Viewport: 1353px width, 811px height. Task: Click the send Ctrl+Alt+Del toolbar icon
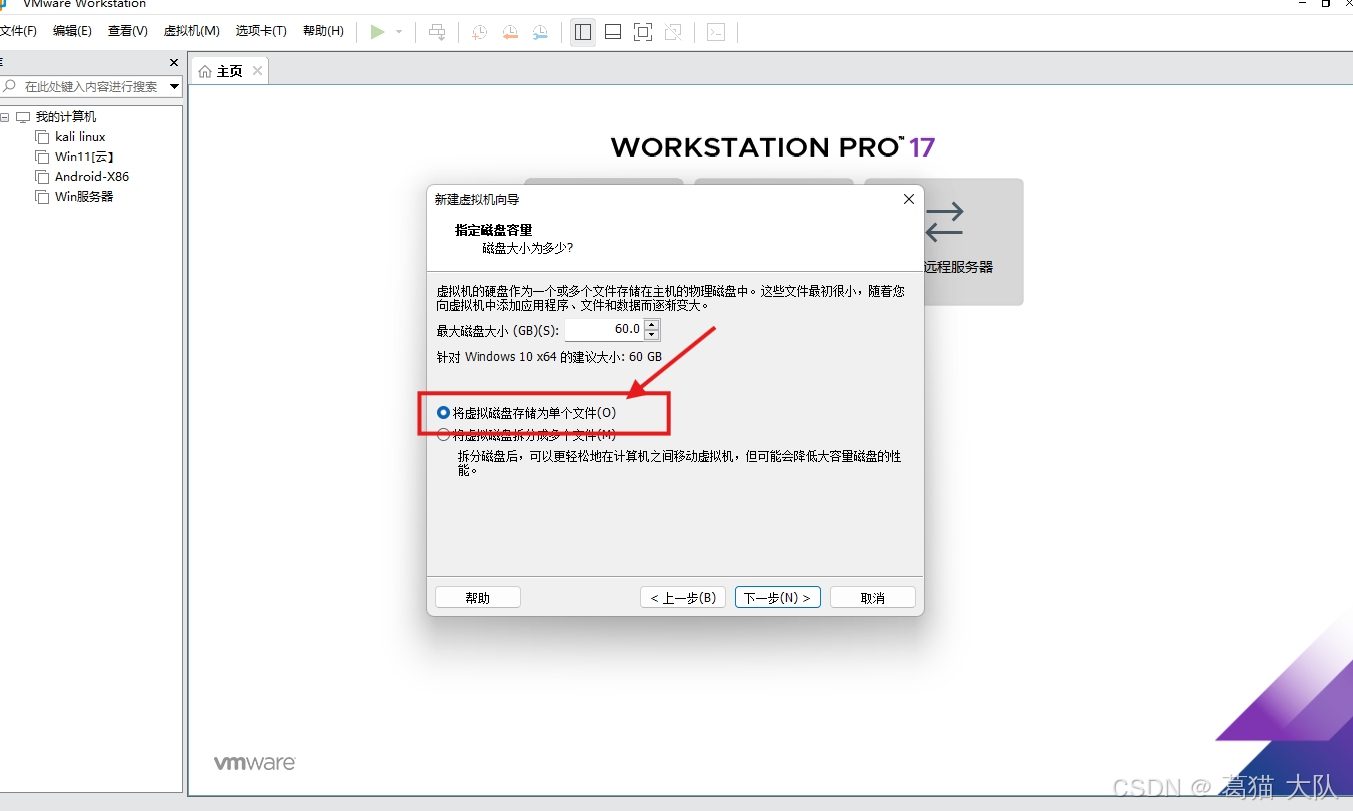point(437,32)
